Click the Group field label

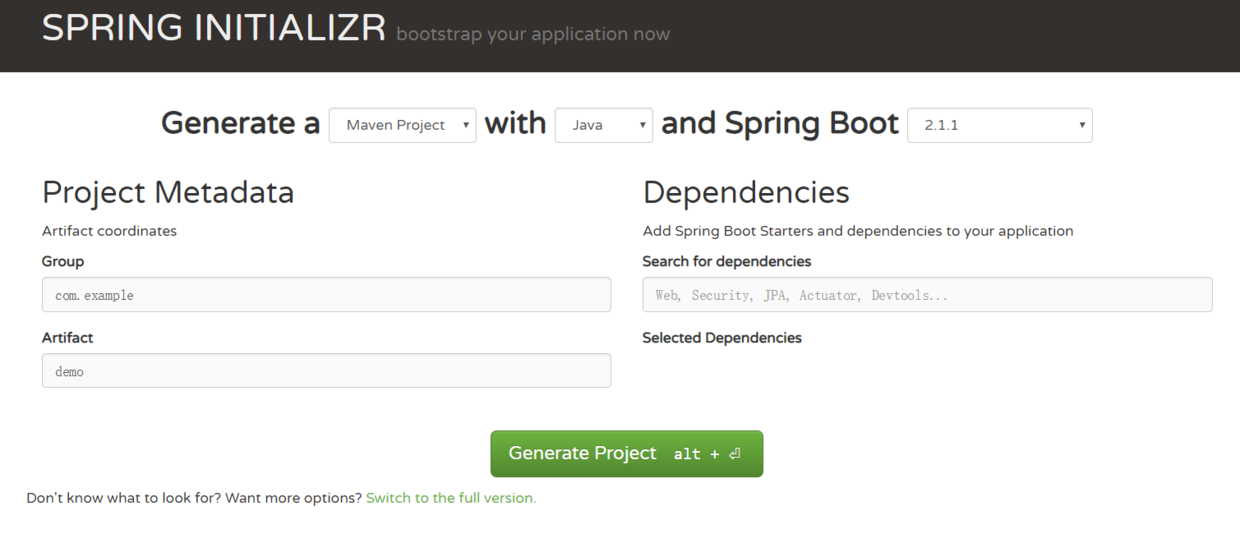pyautogui.click(x=63, y=262)
